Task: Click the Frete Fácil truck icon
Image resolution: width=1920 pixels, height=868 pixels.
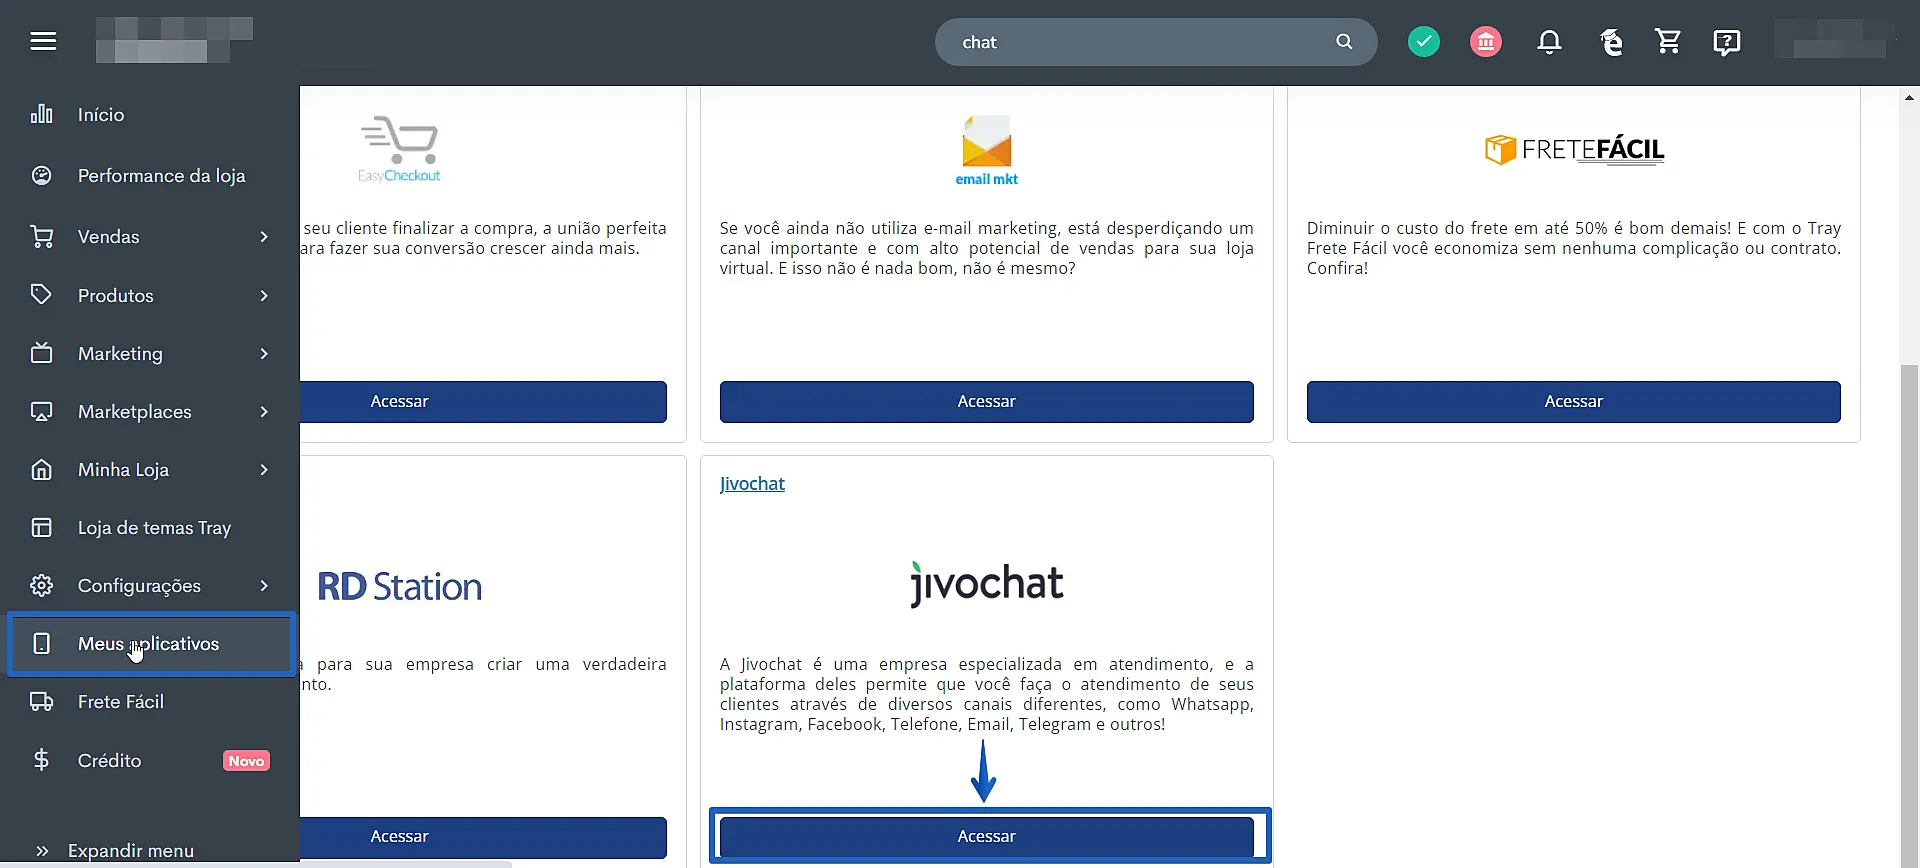Action: 41,701
